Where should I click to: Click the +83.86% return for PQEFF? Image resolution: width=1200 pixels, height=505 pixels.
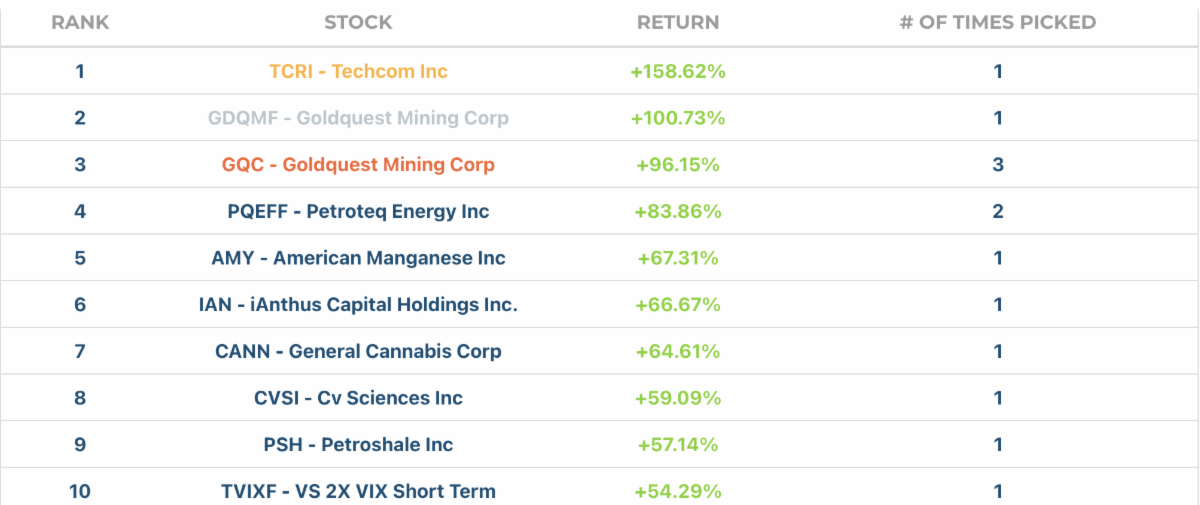point(678,211)
